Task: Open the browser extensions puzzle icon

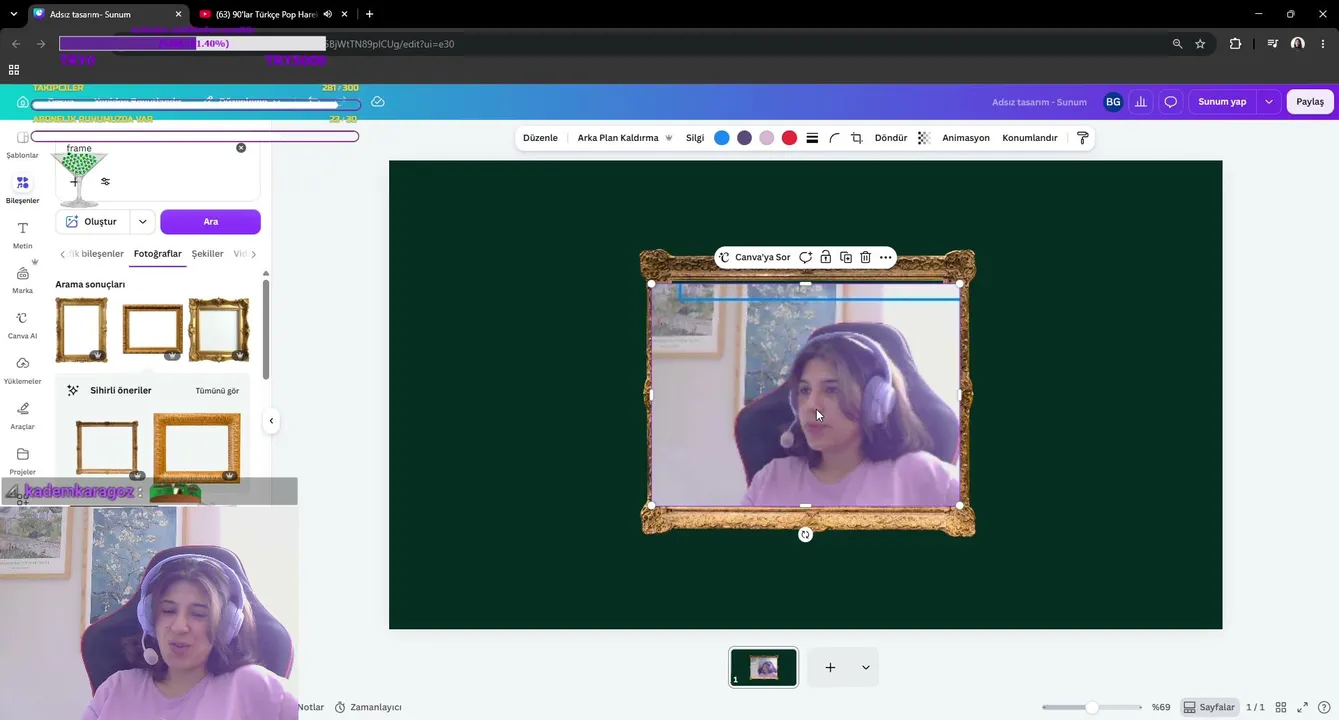Action: click(x=1235, y=44)
